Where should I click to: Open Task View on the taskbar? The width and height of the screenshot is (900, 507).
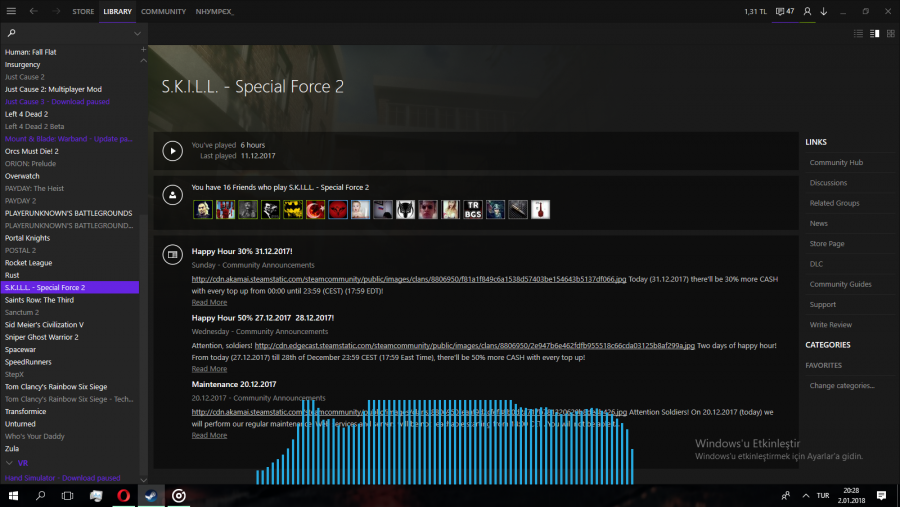pyautogui.click(x=67, y=496)
